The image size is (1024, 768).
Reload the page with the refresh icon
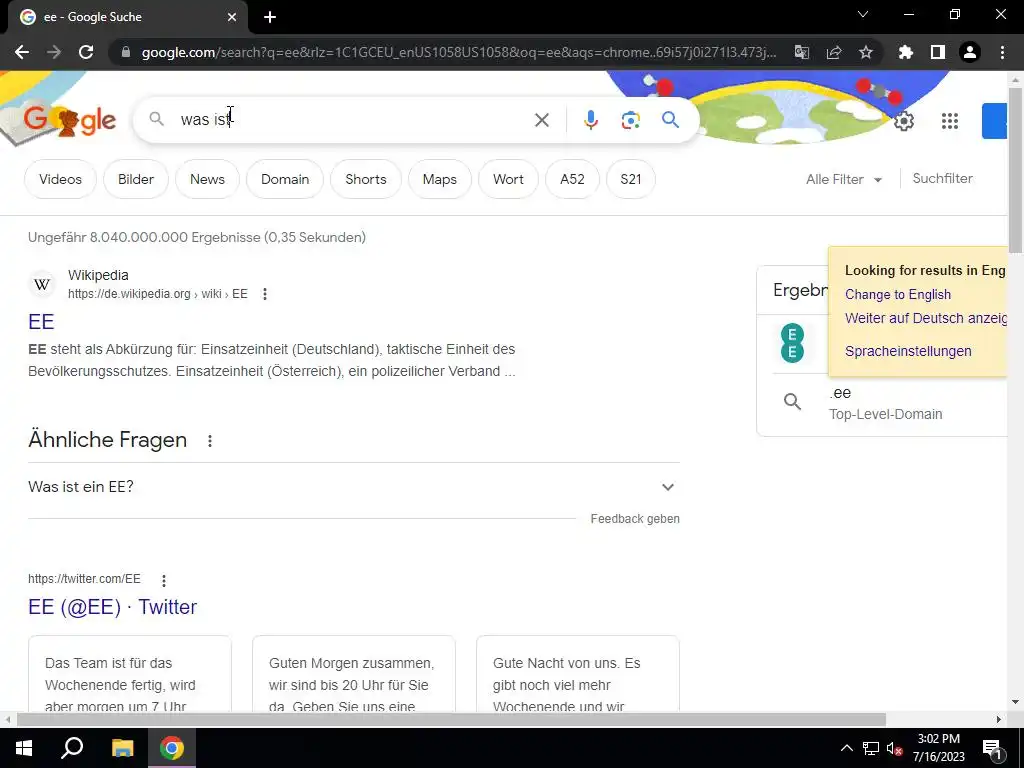coord(86,52)
